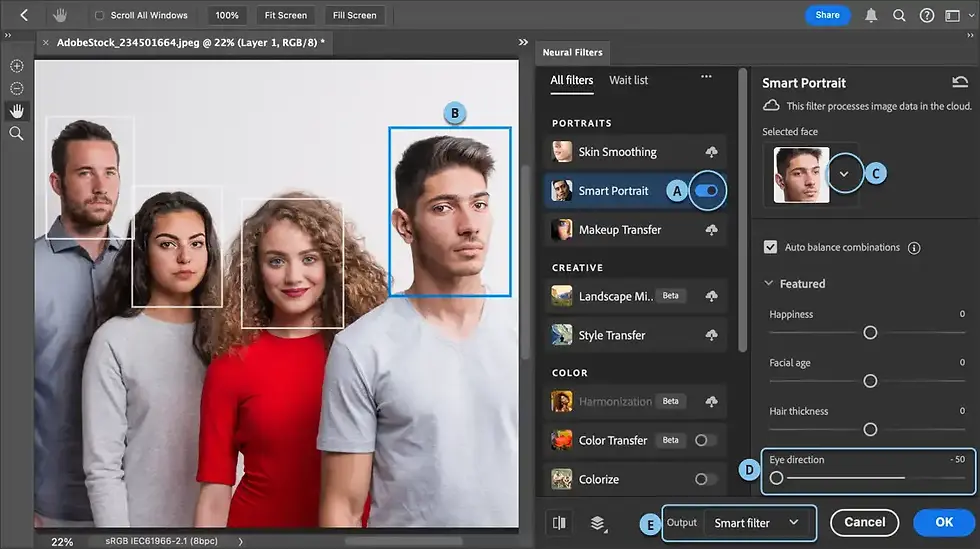Image resolution: width=980 pixels, height=549 pixels.
Task: Click the Happiness slider handle
Action: [870, 332]
